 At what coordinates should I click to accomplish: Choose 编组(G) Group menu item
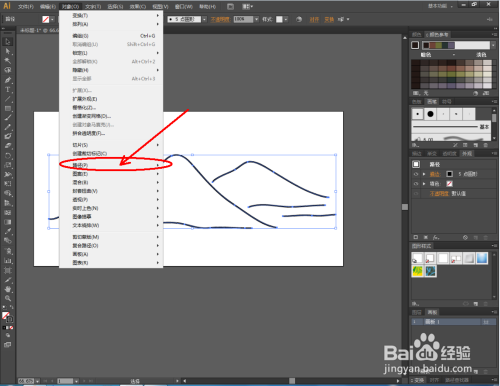click(111, 36)
